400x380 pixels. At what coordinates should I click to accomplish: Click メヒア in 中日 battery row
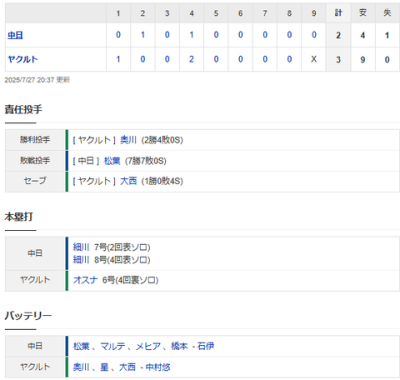click(148, 346)
